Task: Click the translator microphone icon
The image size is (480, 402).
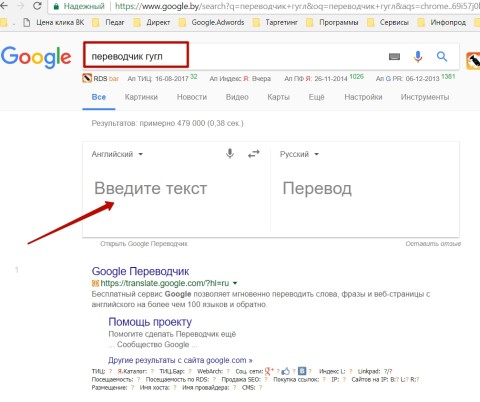Action: [x=230, y=154]
